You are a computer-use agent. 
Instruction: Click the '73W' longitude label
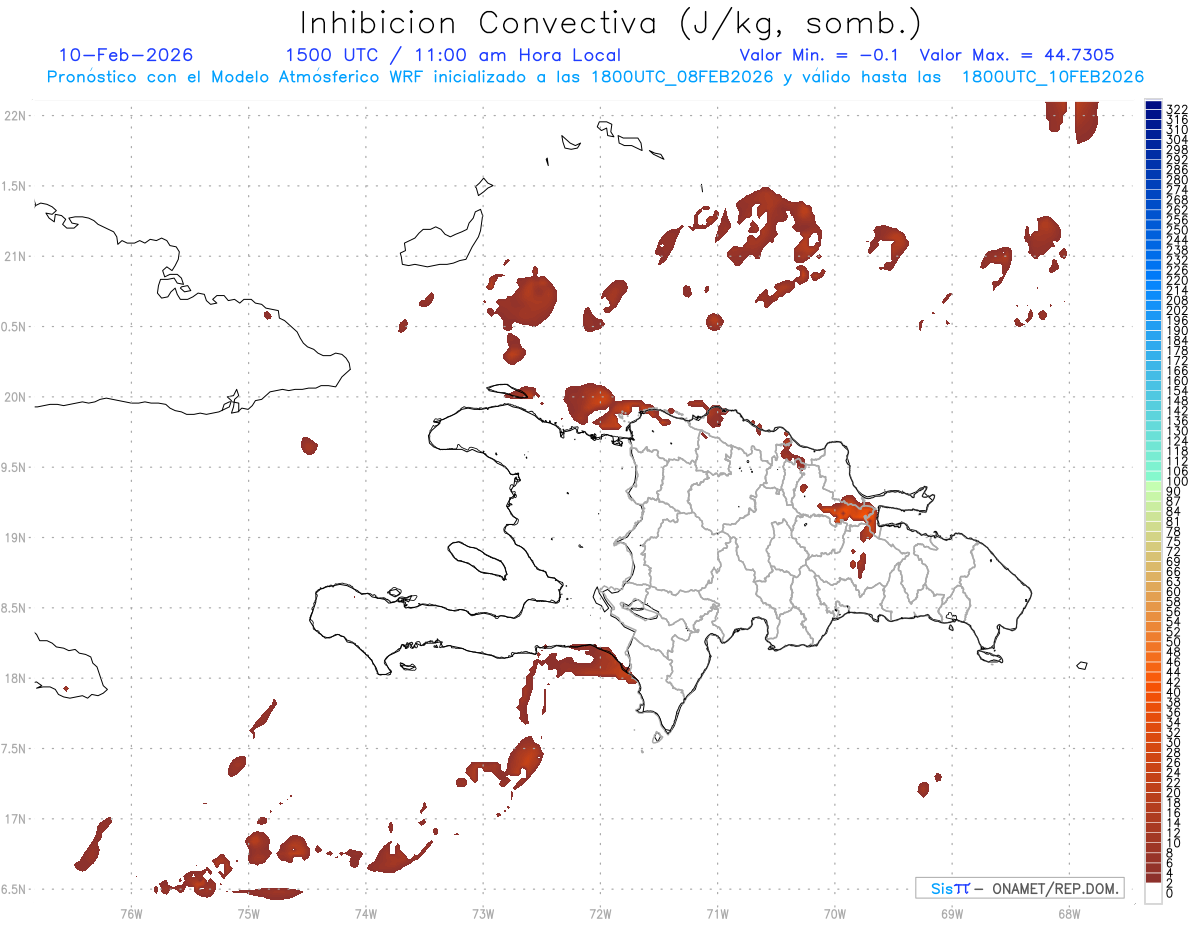point(483,912)
